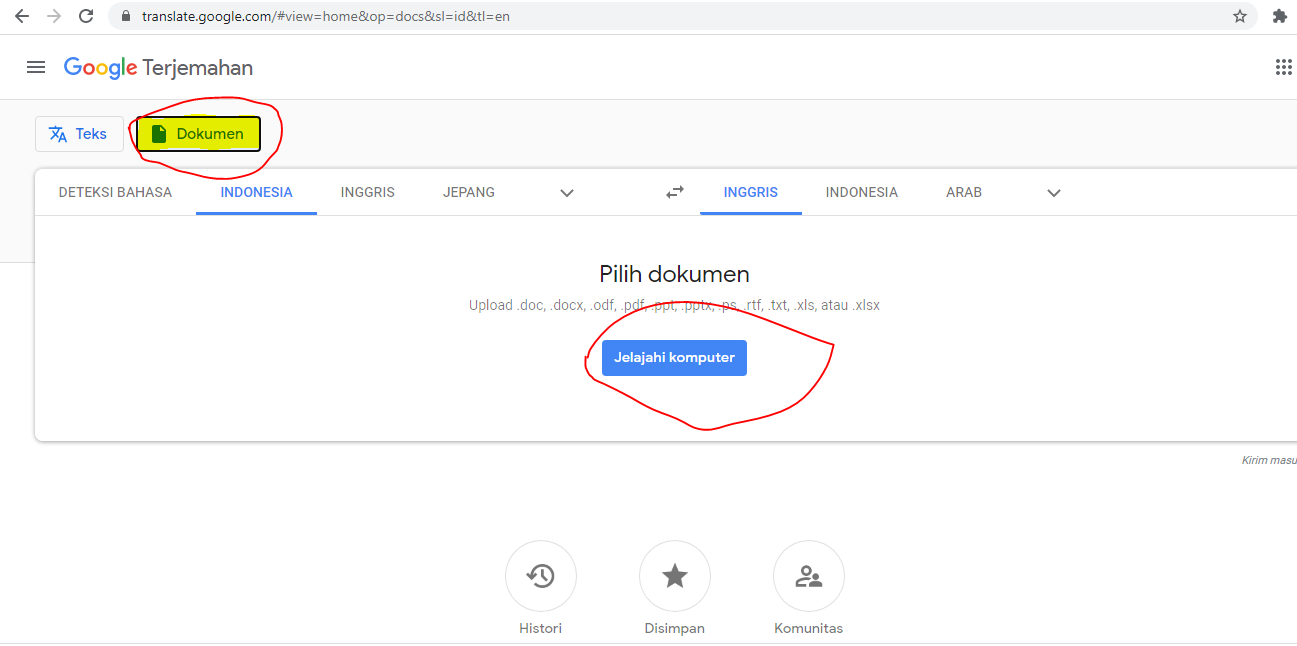Choose Deteksi Bahasa source tab
Screen dimensions: 1297x646
coord(115,192)
